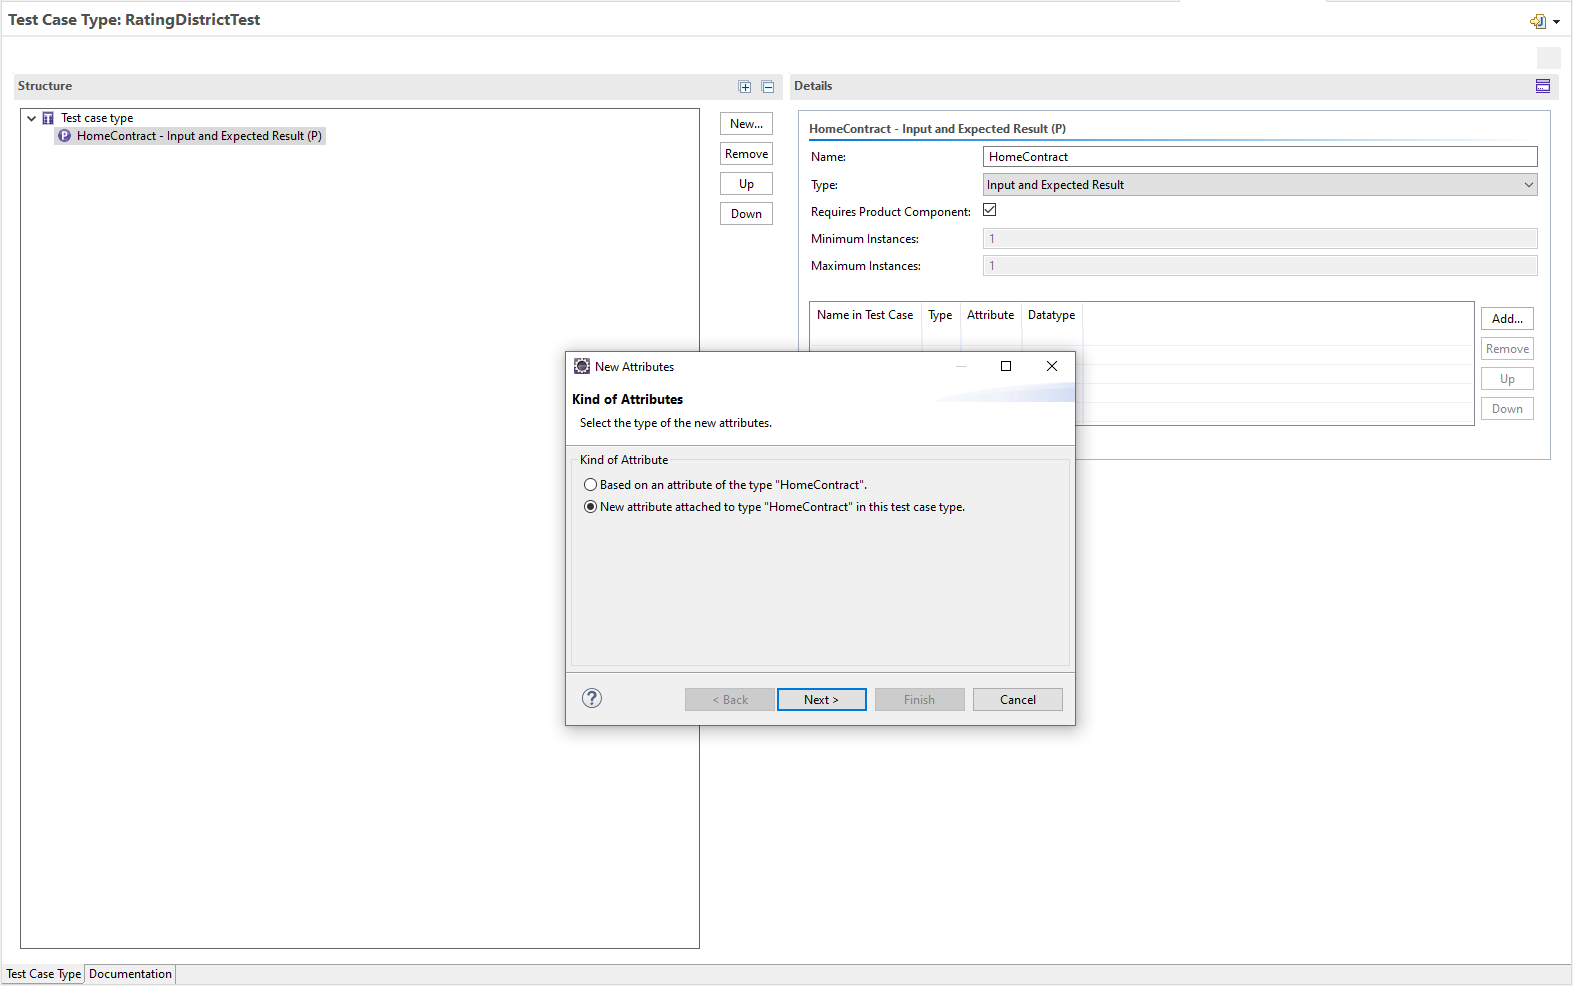This screenshot has width=1573, height=986.
Task: Click the help question mark icon in dialog
Action: pos(592,698)
